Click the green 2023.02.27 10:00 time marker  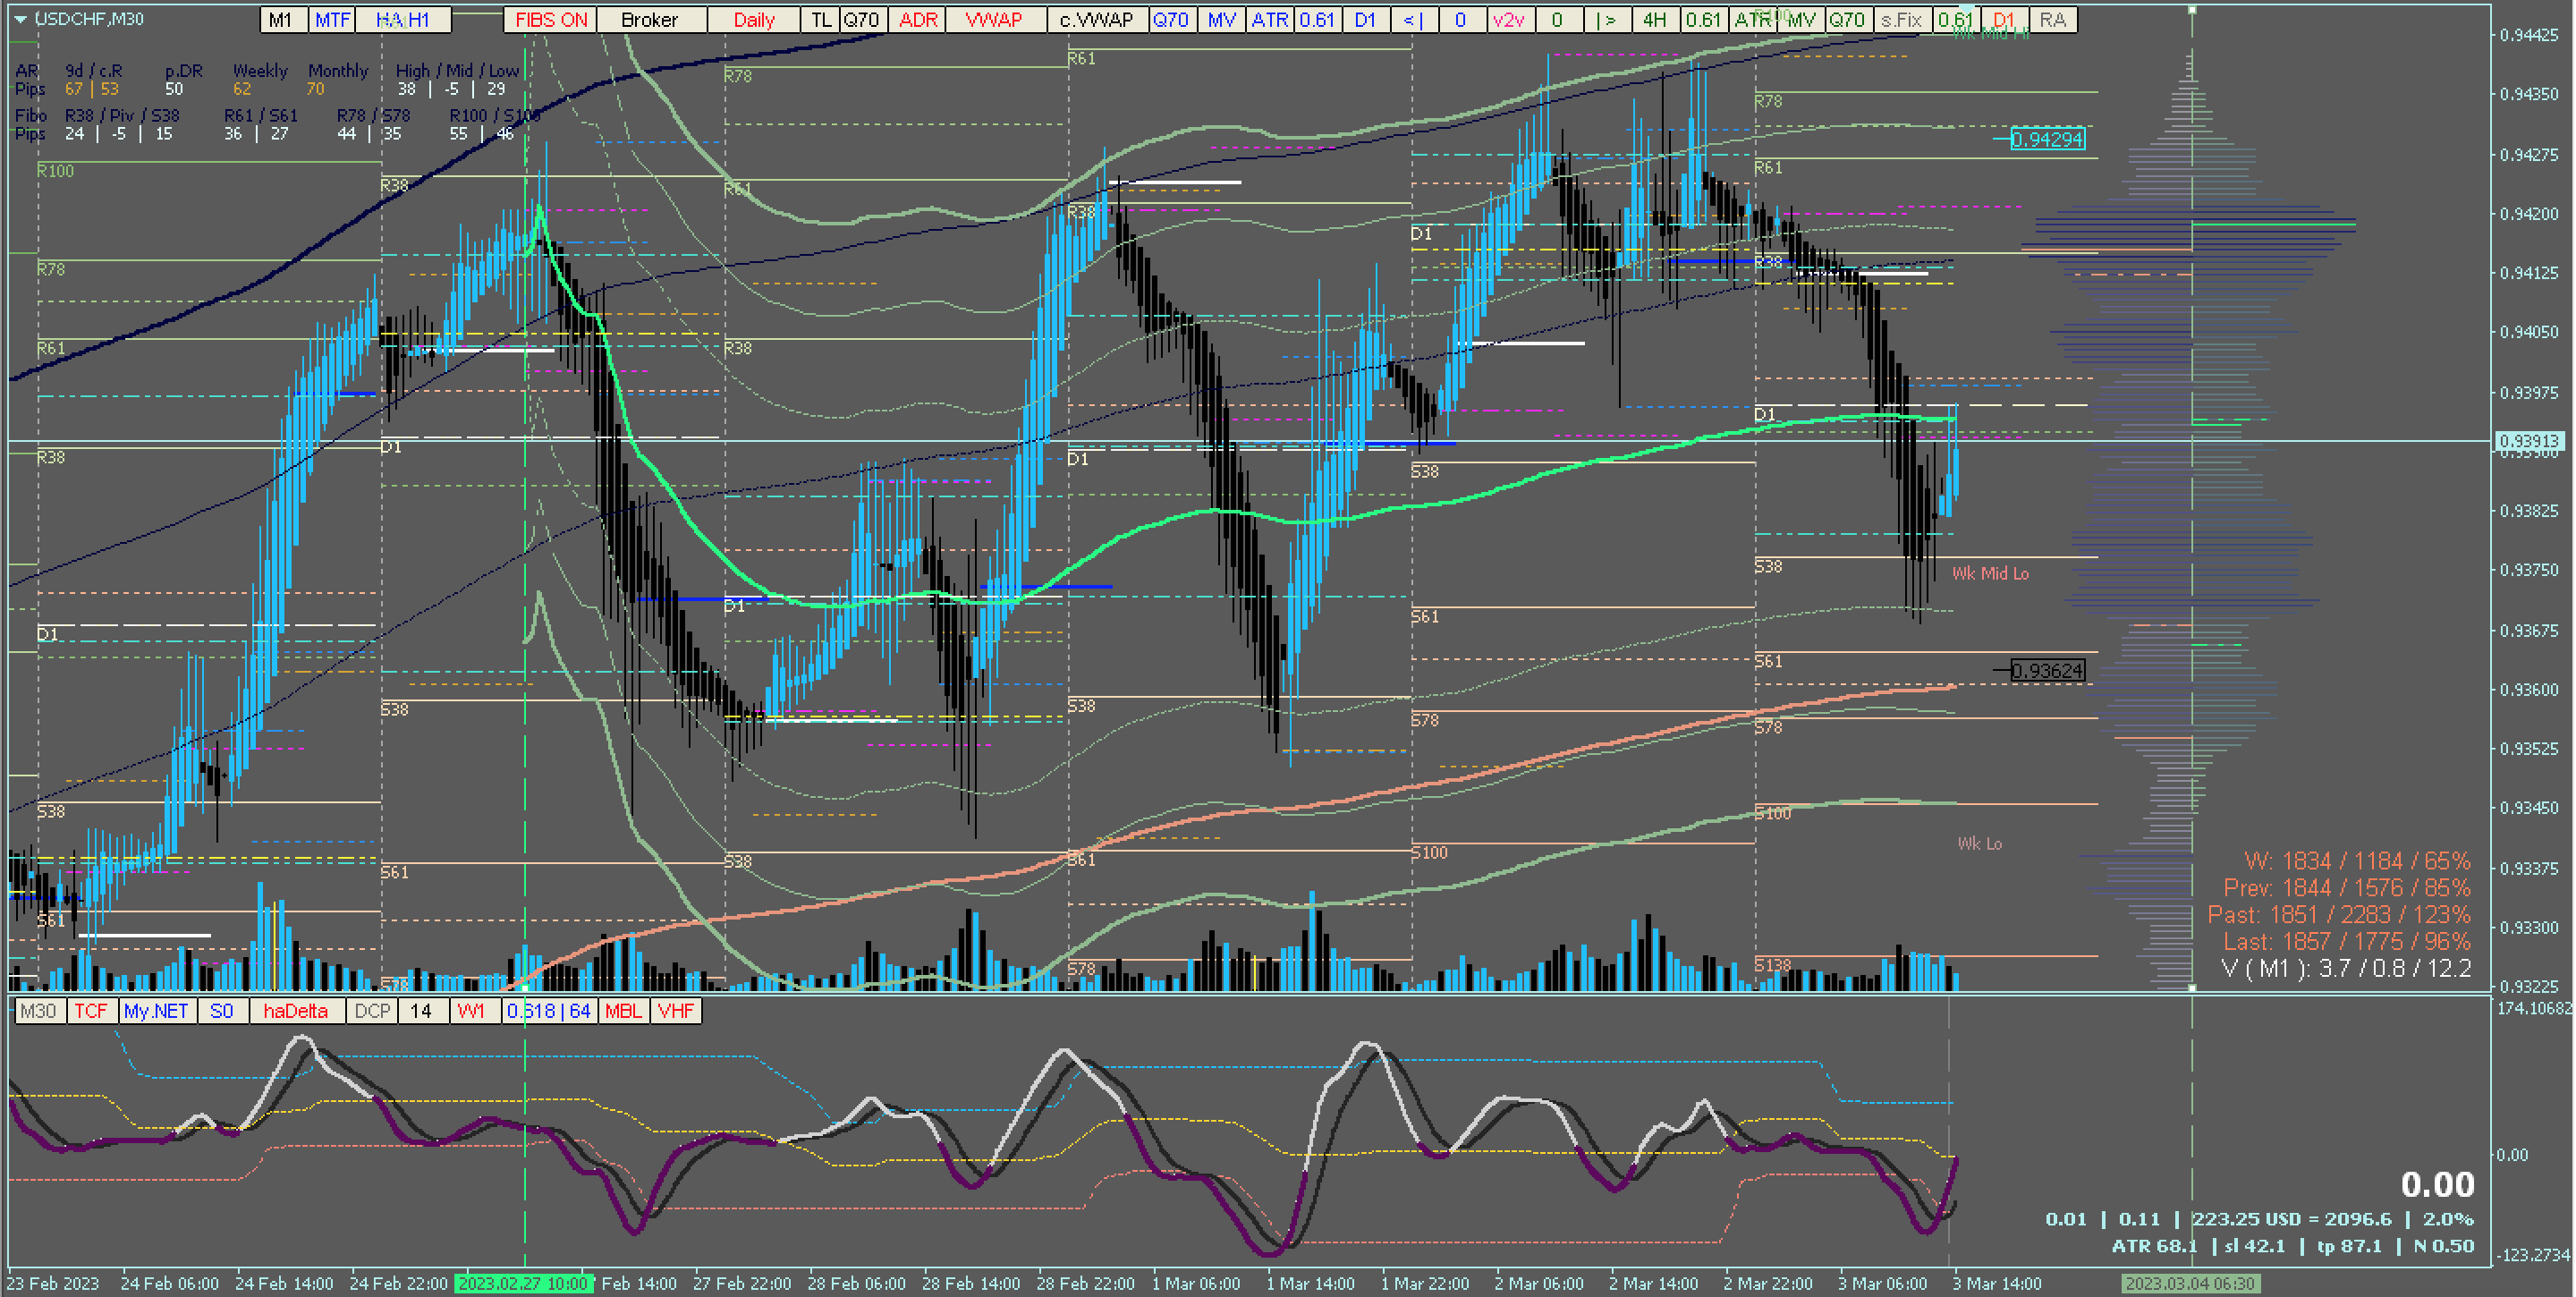point(523,1283)
